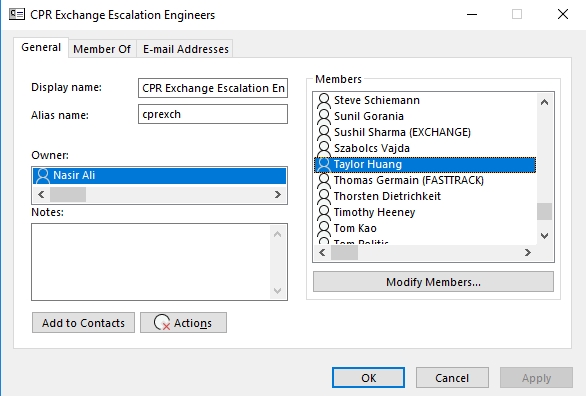
Task: Click the contact card icon in title bar
Action: pos(17,15)
